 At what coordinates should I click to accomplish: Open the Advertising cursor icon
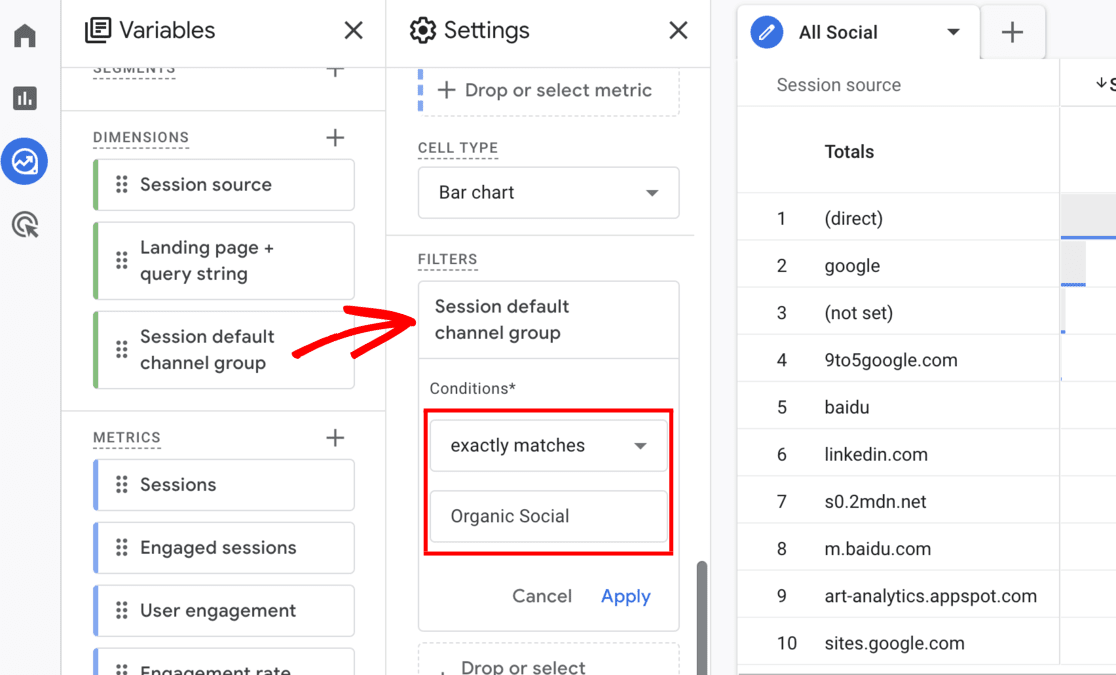[x=25, y=225]
